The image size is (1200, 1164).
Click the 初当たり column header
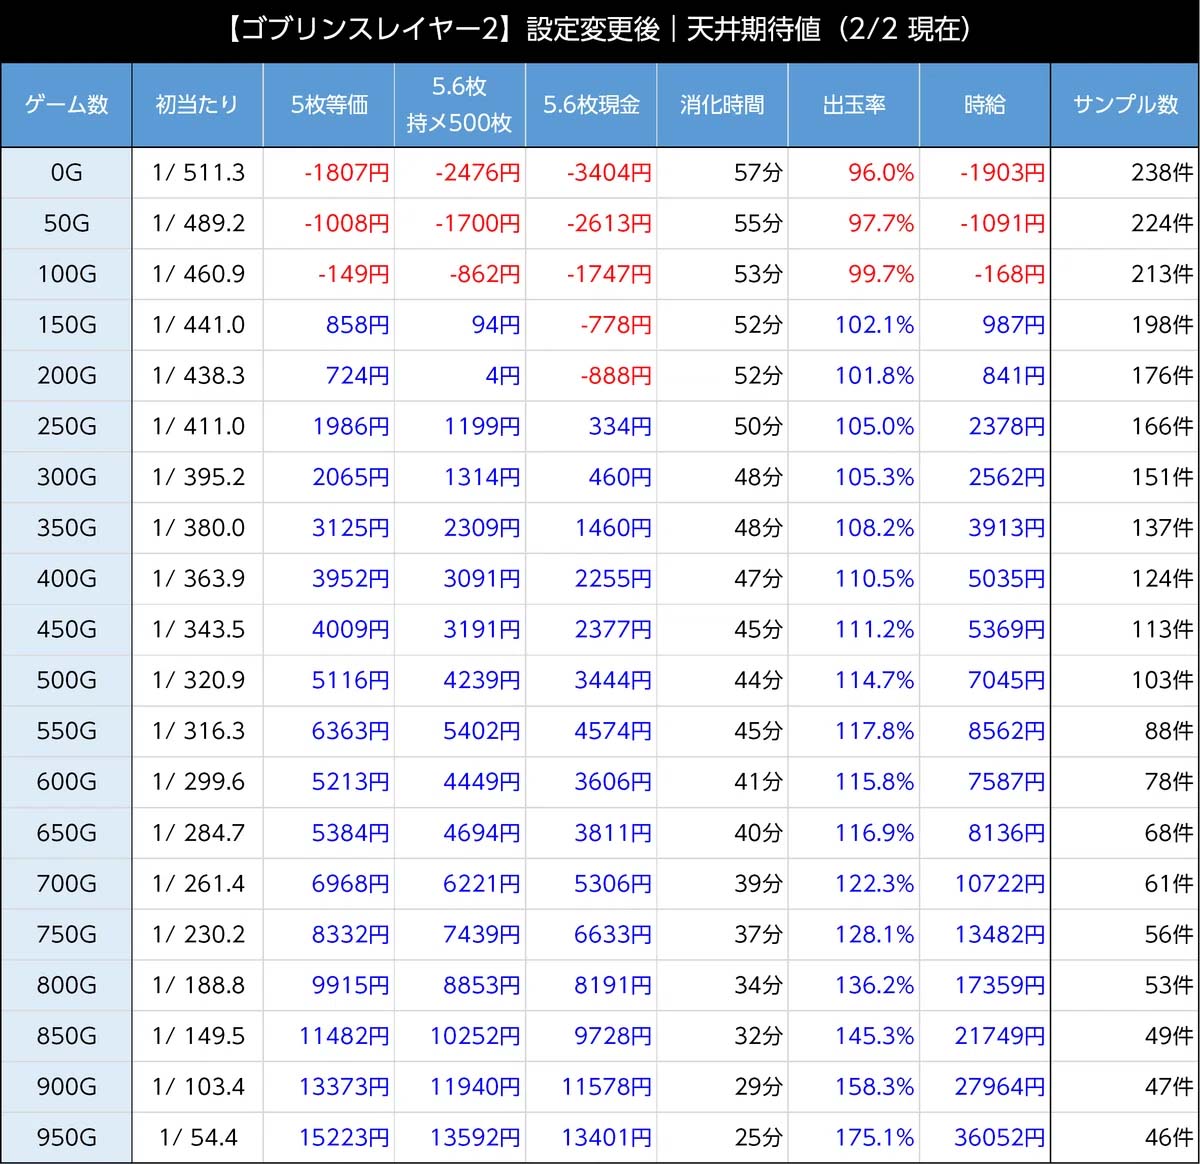pyautogui.click(x=197, y=105)
